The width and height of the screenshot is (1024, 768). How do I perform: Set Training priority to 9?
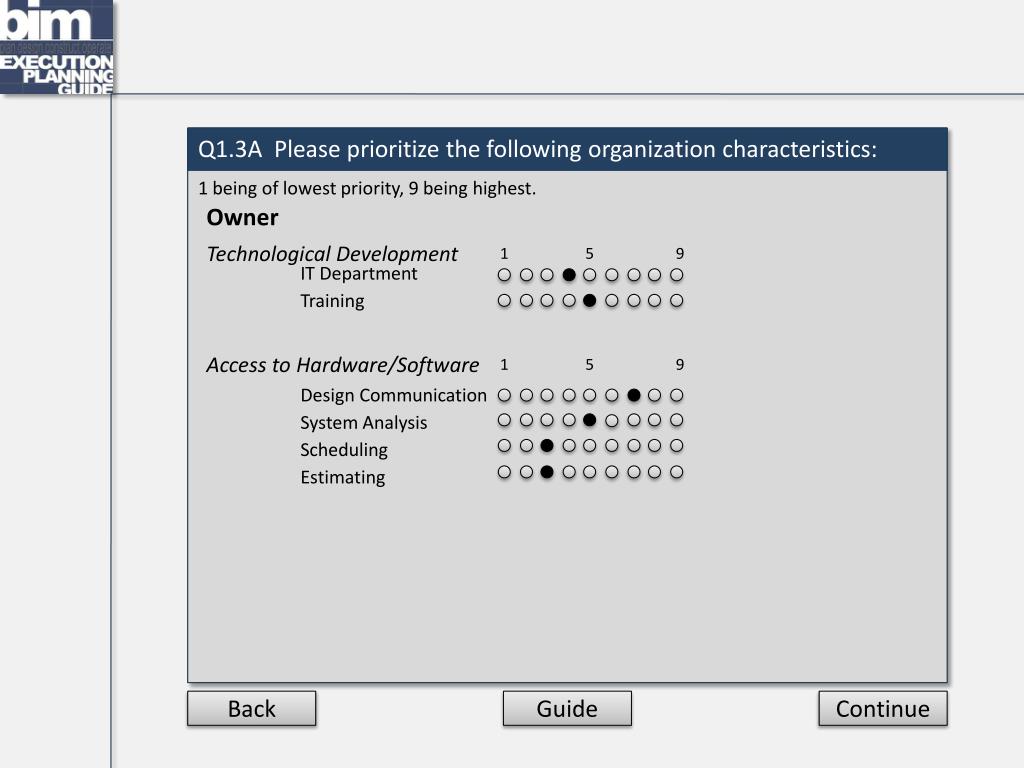pos(677,300)
